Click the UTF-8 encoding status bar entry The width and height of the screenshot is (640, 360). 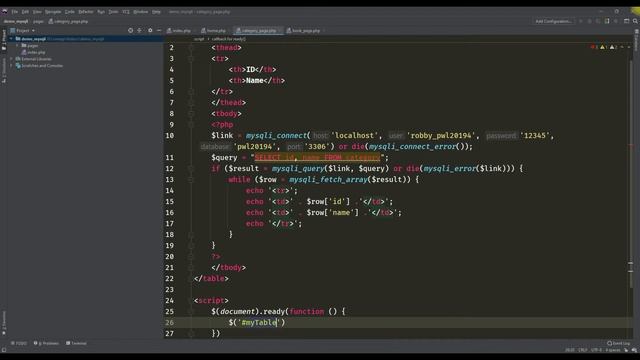coord(596,350)
